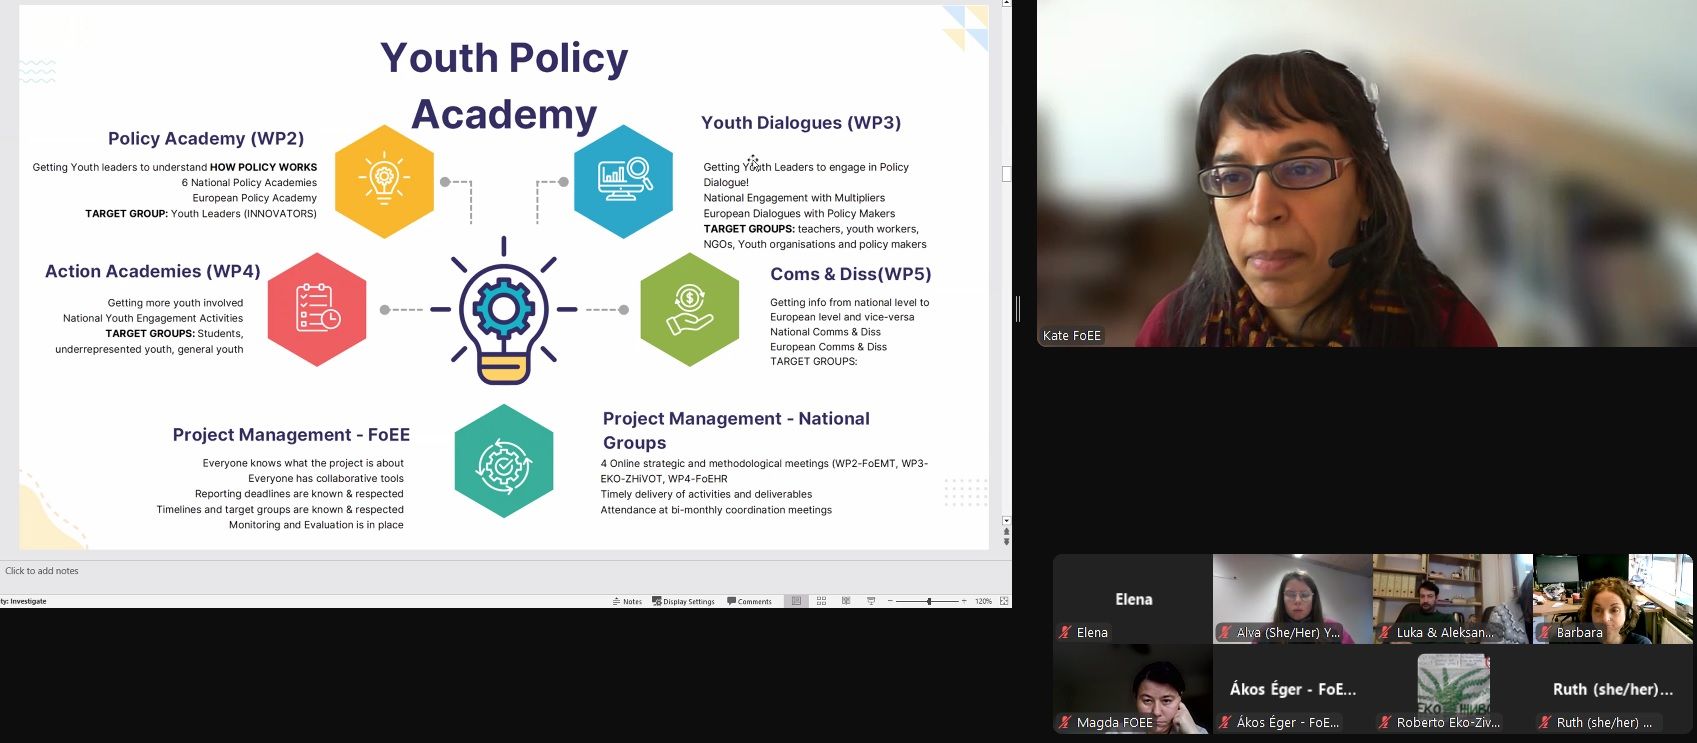Click the central lightbulb with gear graphic

click(x=503, y=311)
